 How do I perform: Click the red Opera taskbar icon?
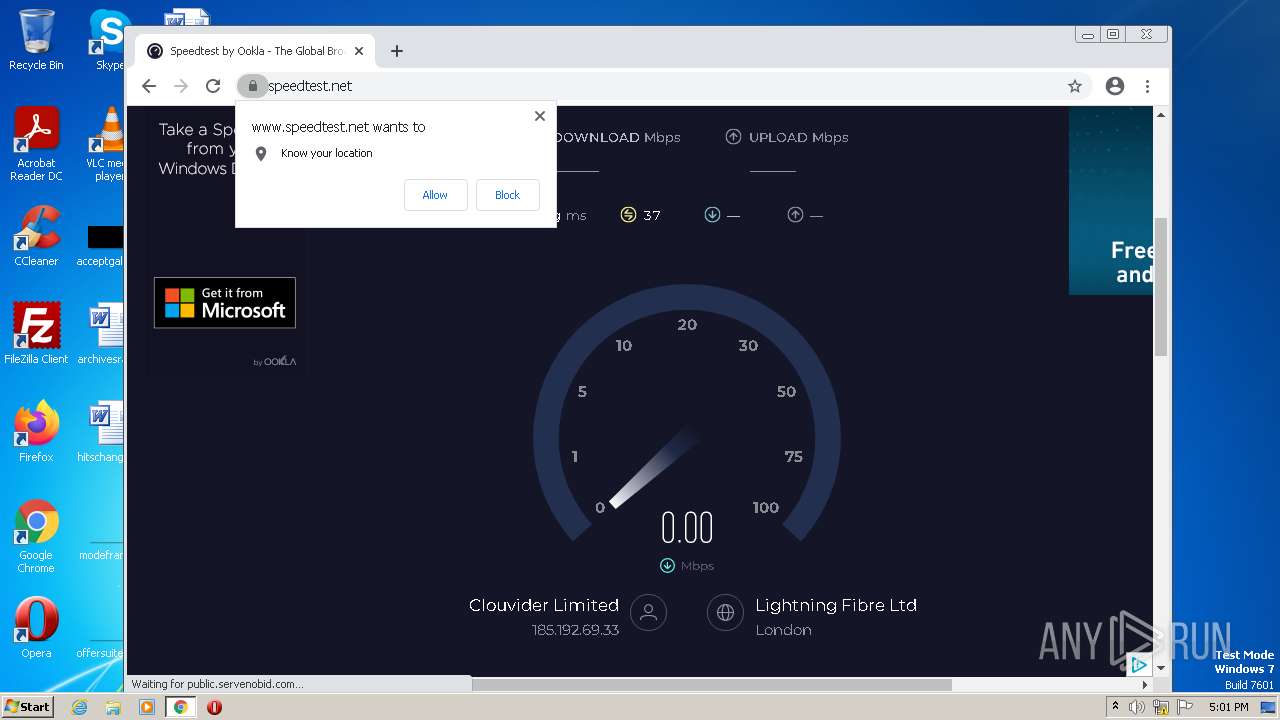point(214,707)
